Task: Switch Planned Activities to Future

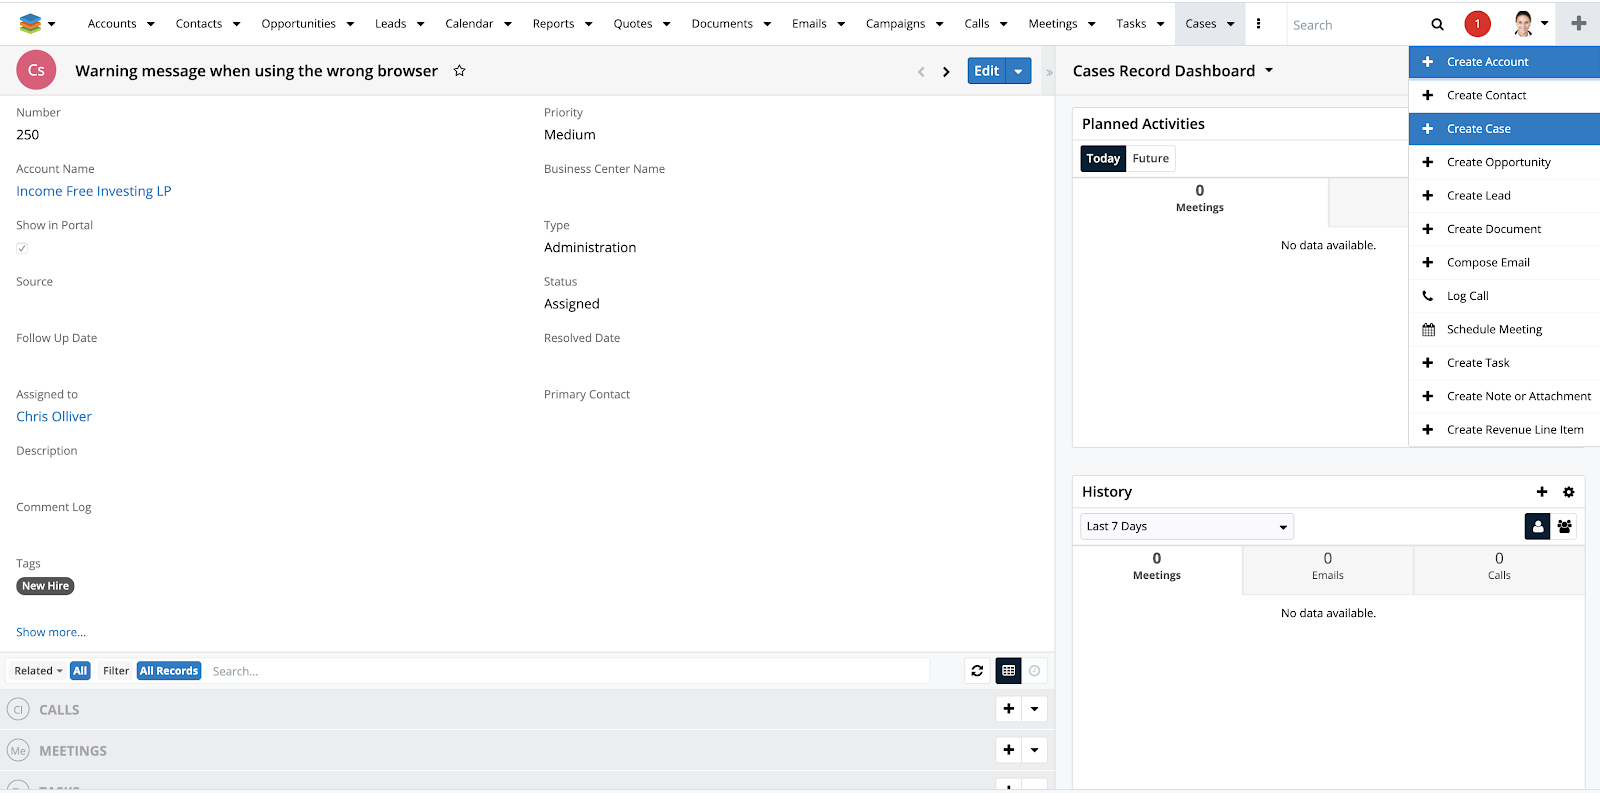Action: 1150,159
